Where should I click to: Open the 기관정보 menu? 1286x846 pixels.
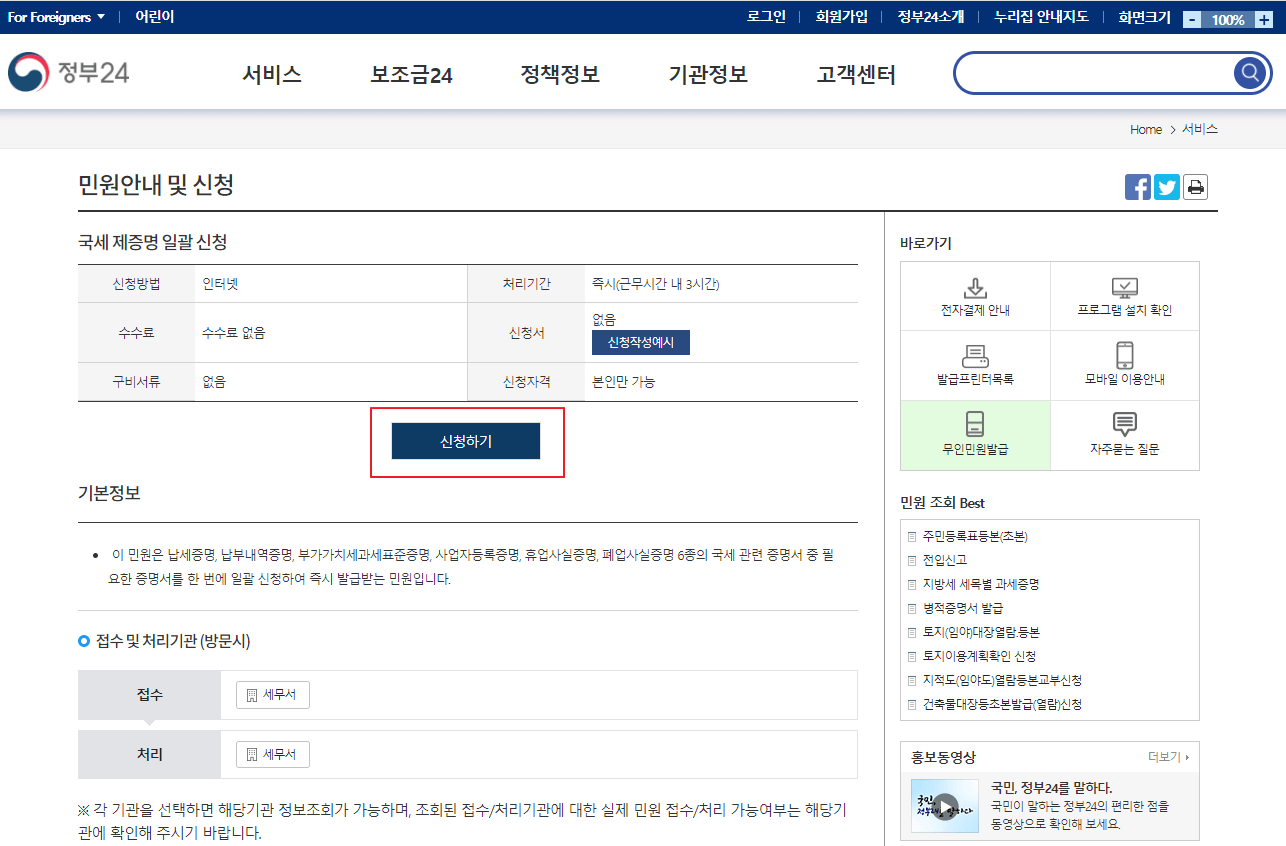point(708,75)
